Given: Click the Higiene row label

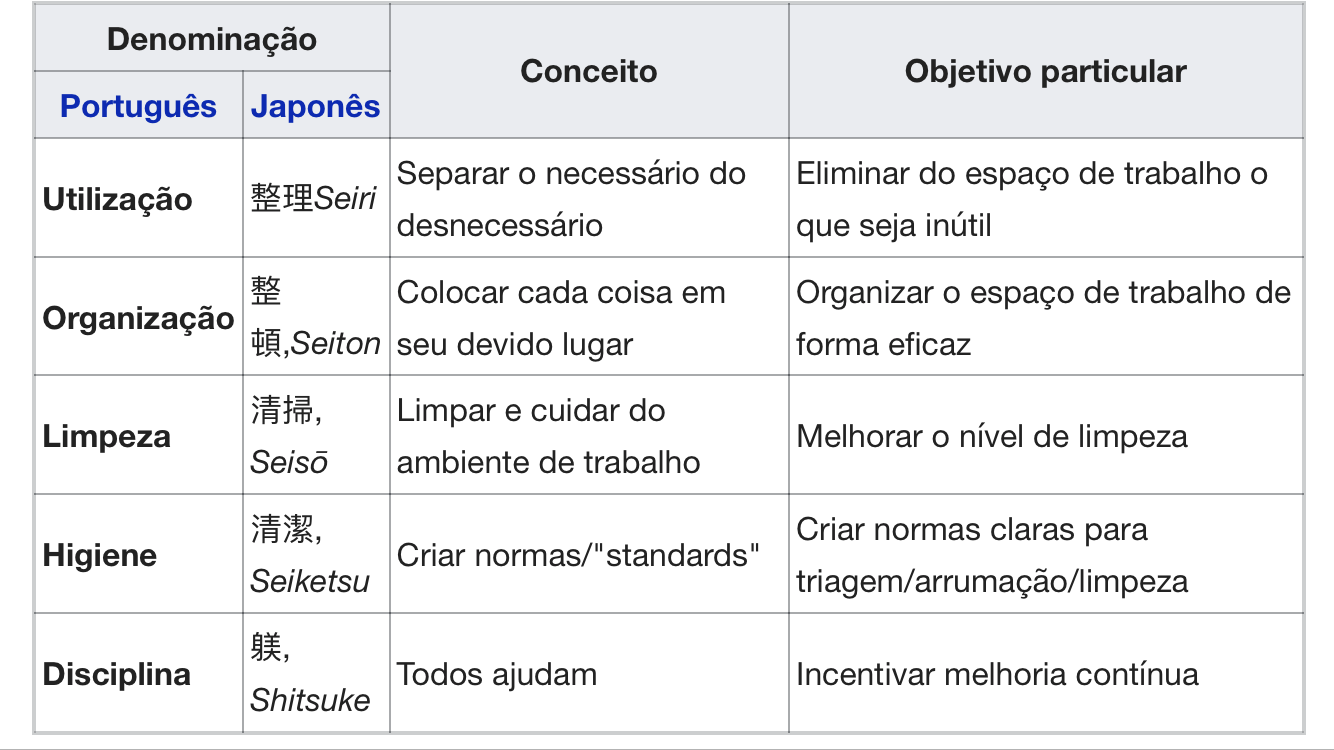Looking at the screenshot, I should (x=99, y=555).
